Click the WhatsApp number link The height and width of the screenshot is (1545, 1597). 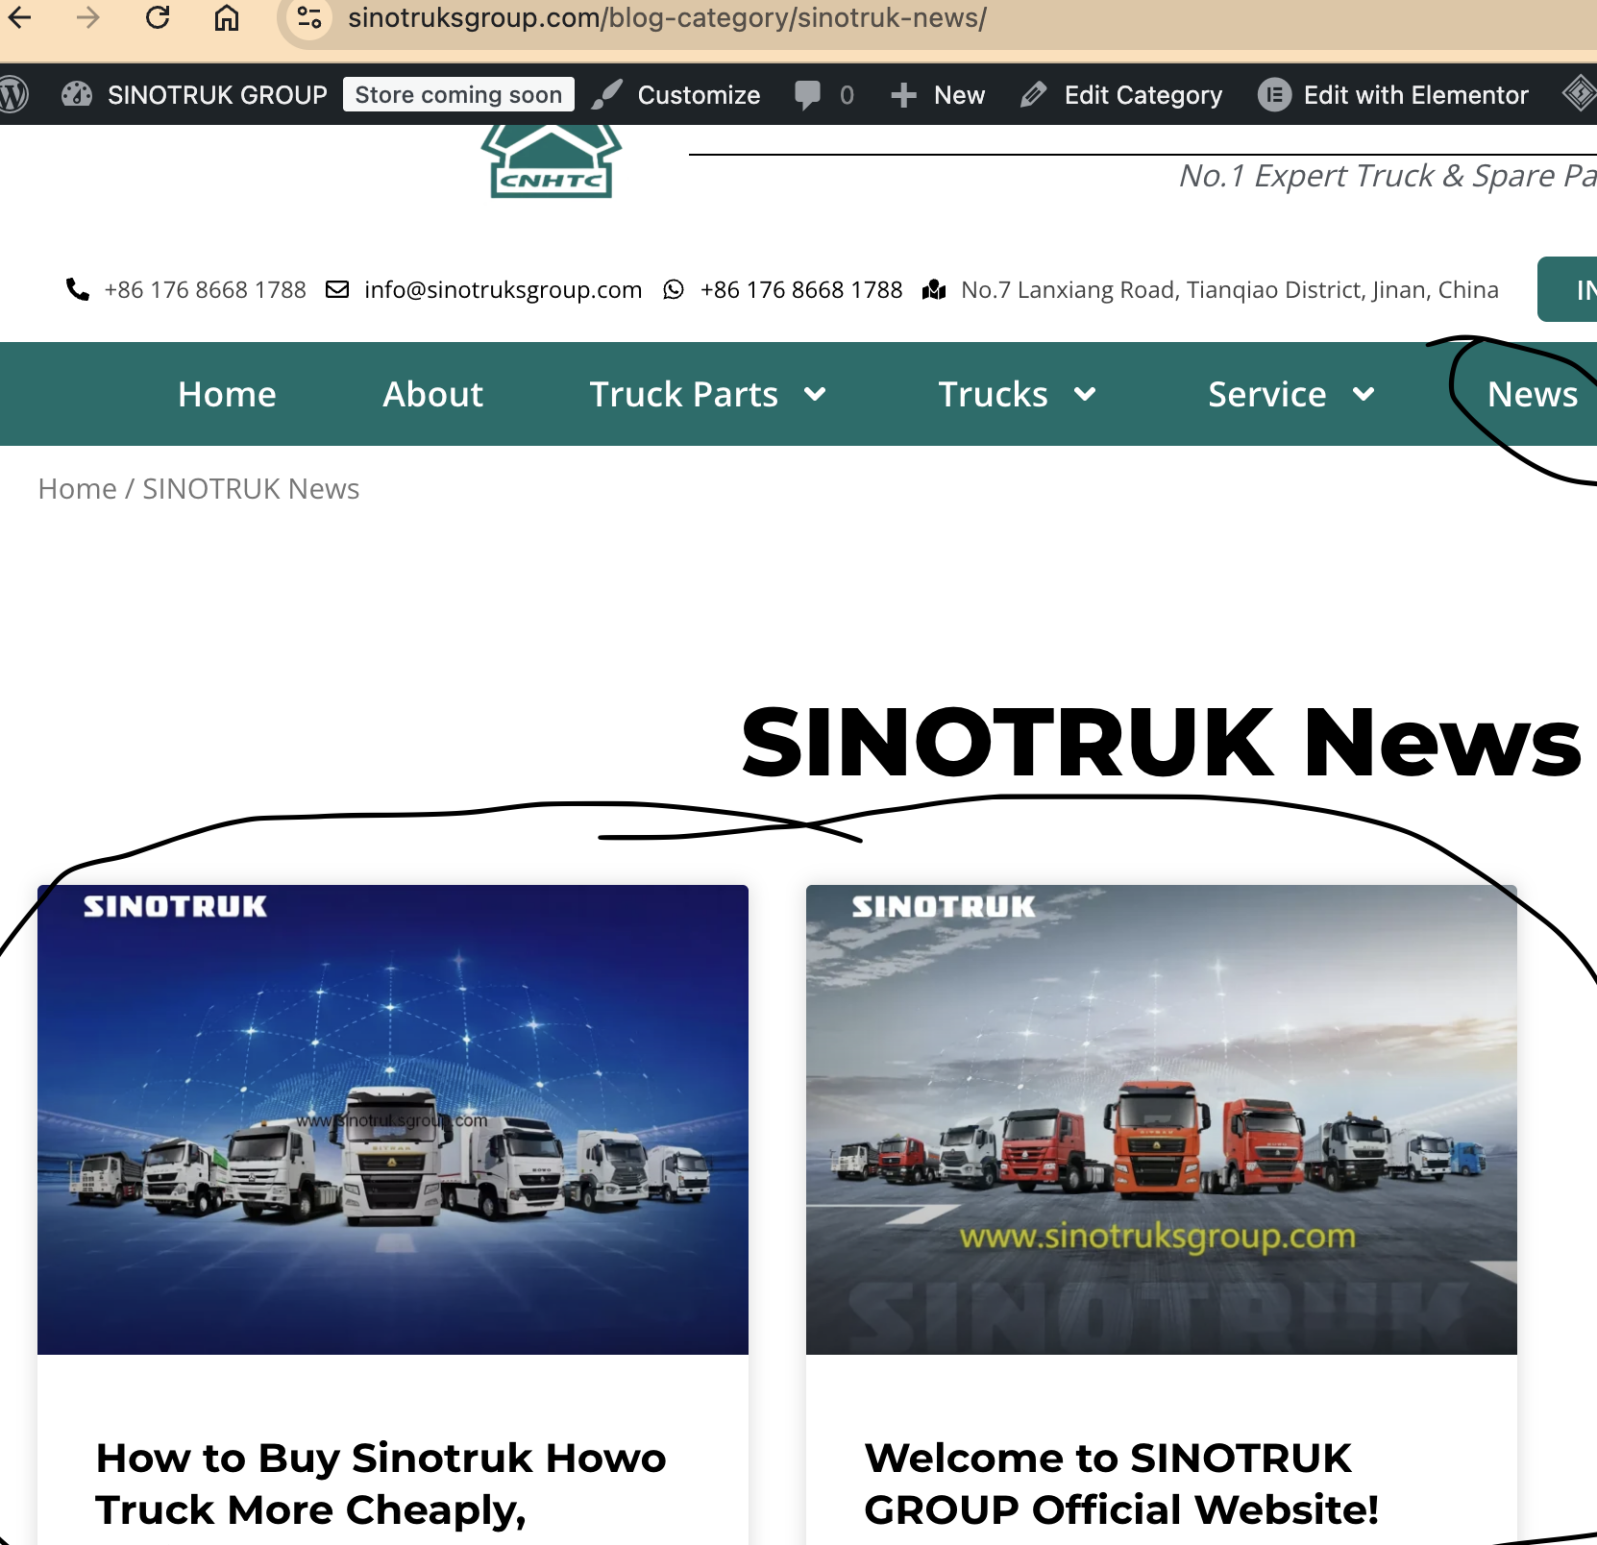coord(801,290)
